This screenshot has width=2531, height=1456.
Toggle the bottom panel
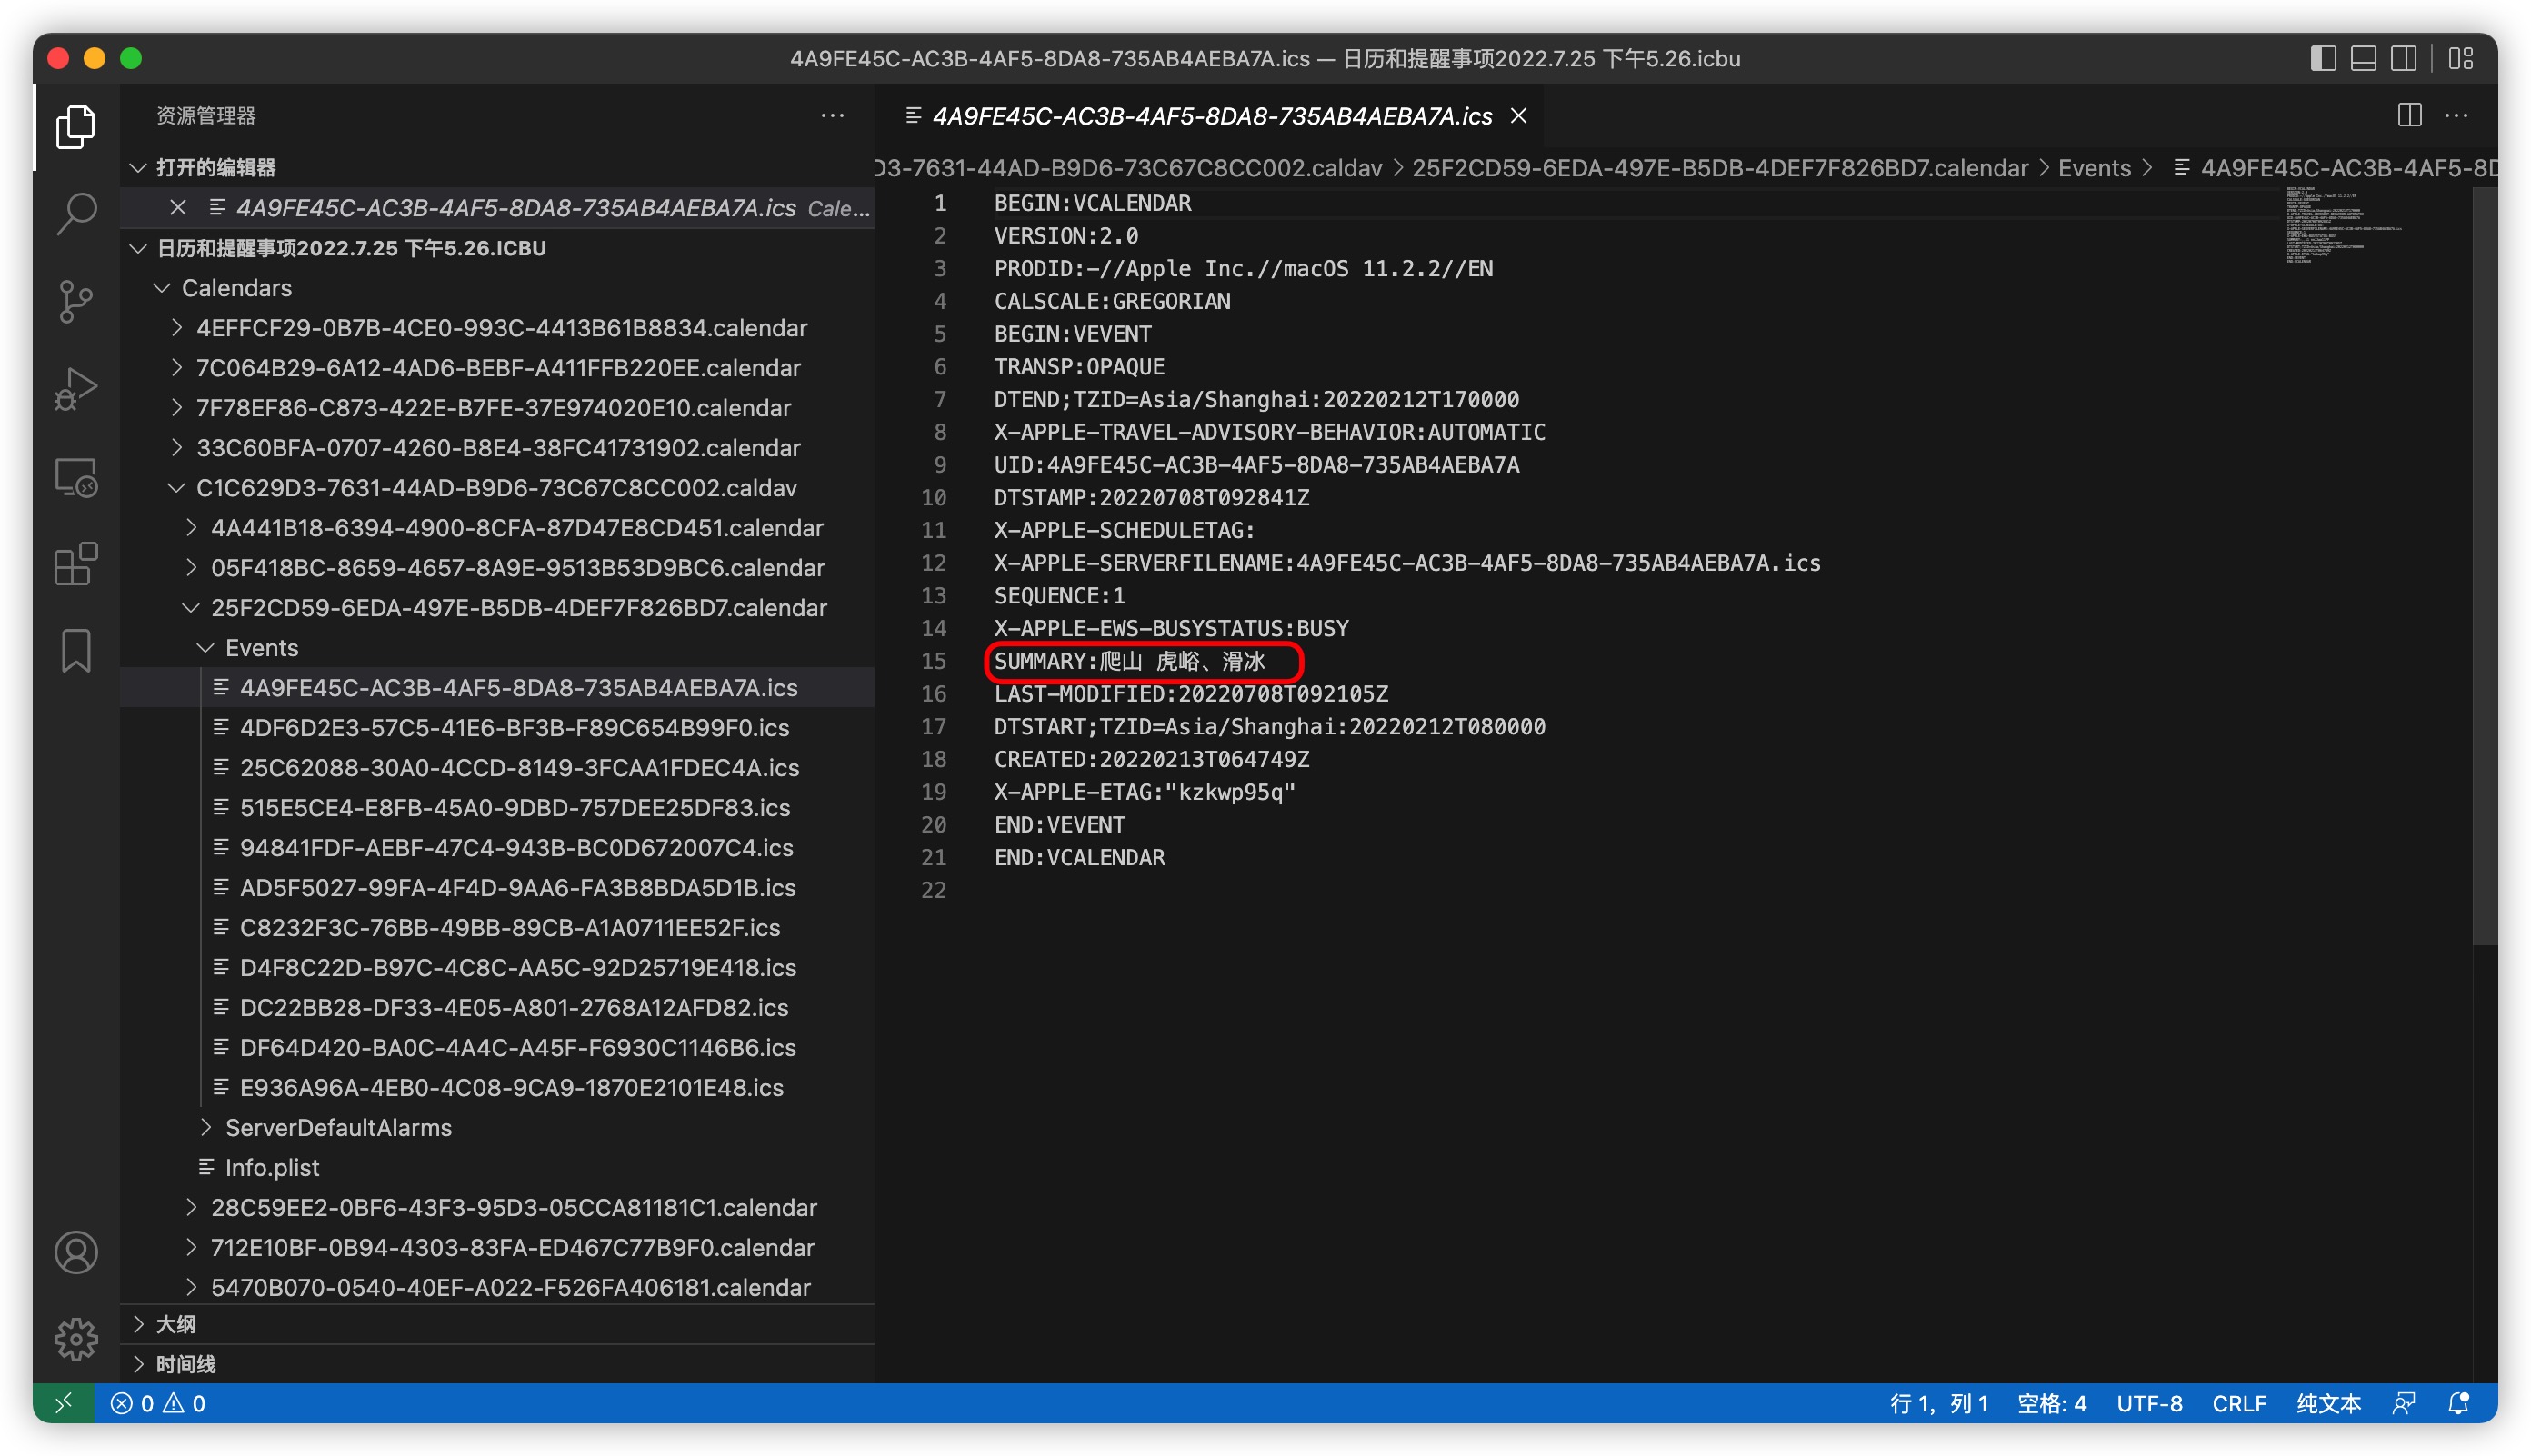[x=2363, y=58]
